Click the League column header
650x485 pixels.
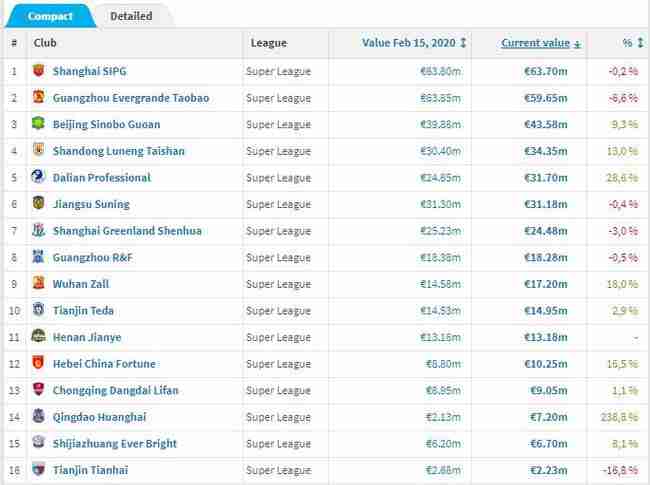pyautogui.click(x=269, y=43)
